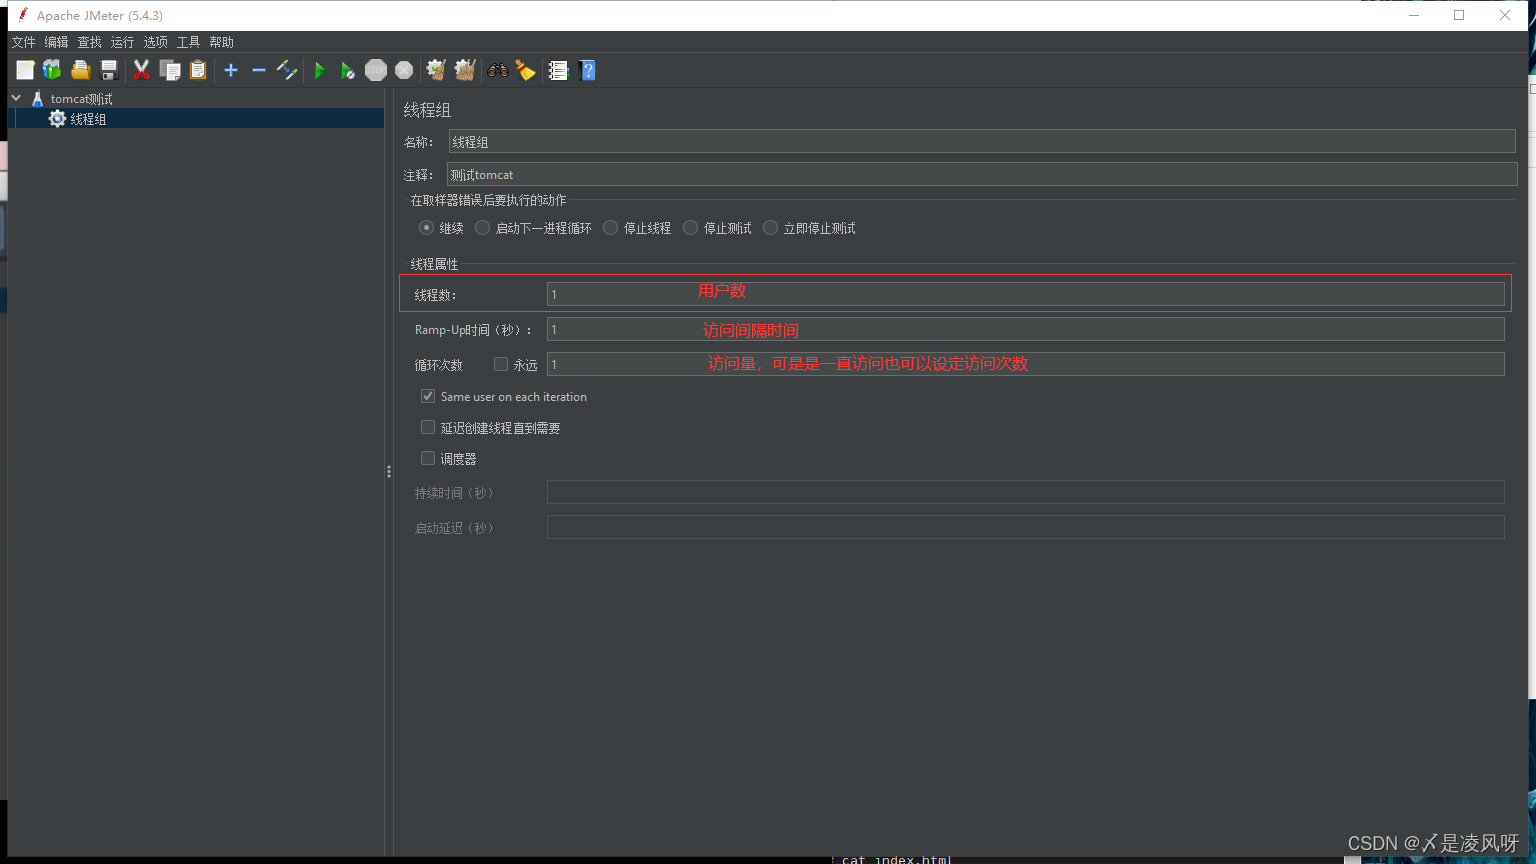1536x864 pixels.
Task: Choose 停止测试 radio option
Action: 691,228
